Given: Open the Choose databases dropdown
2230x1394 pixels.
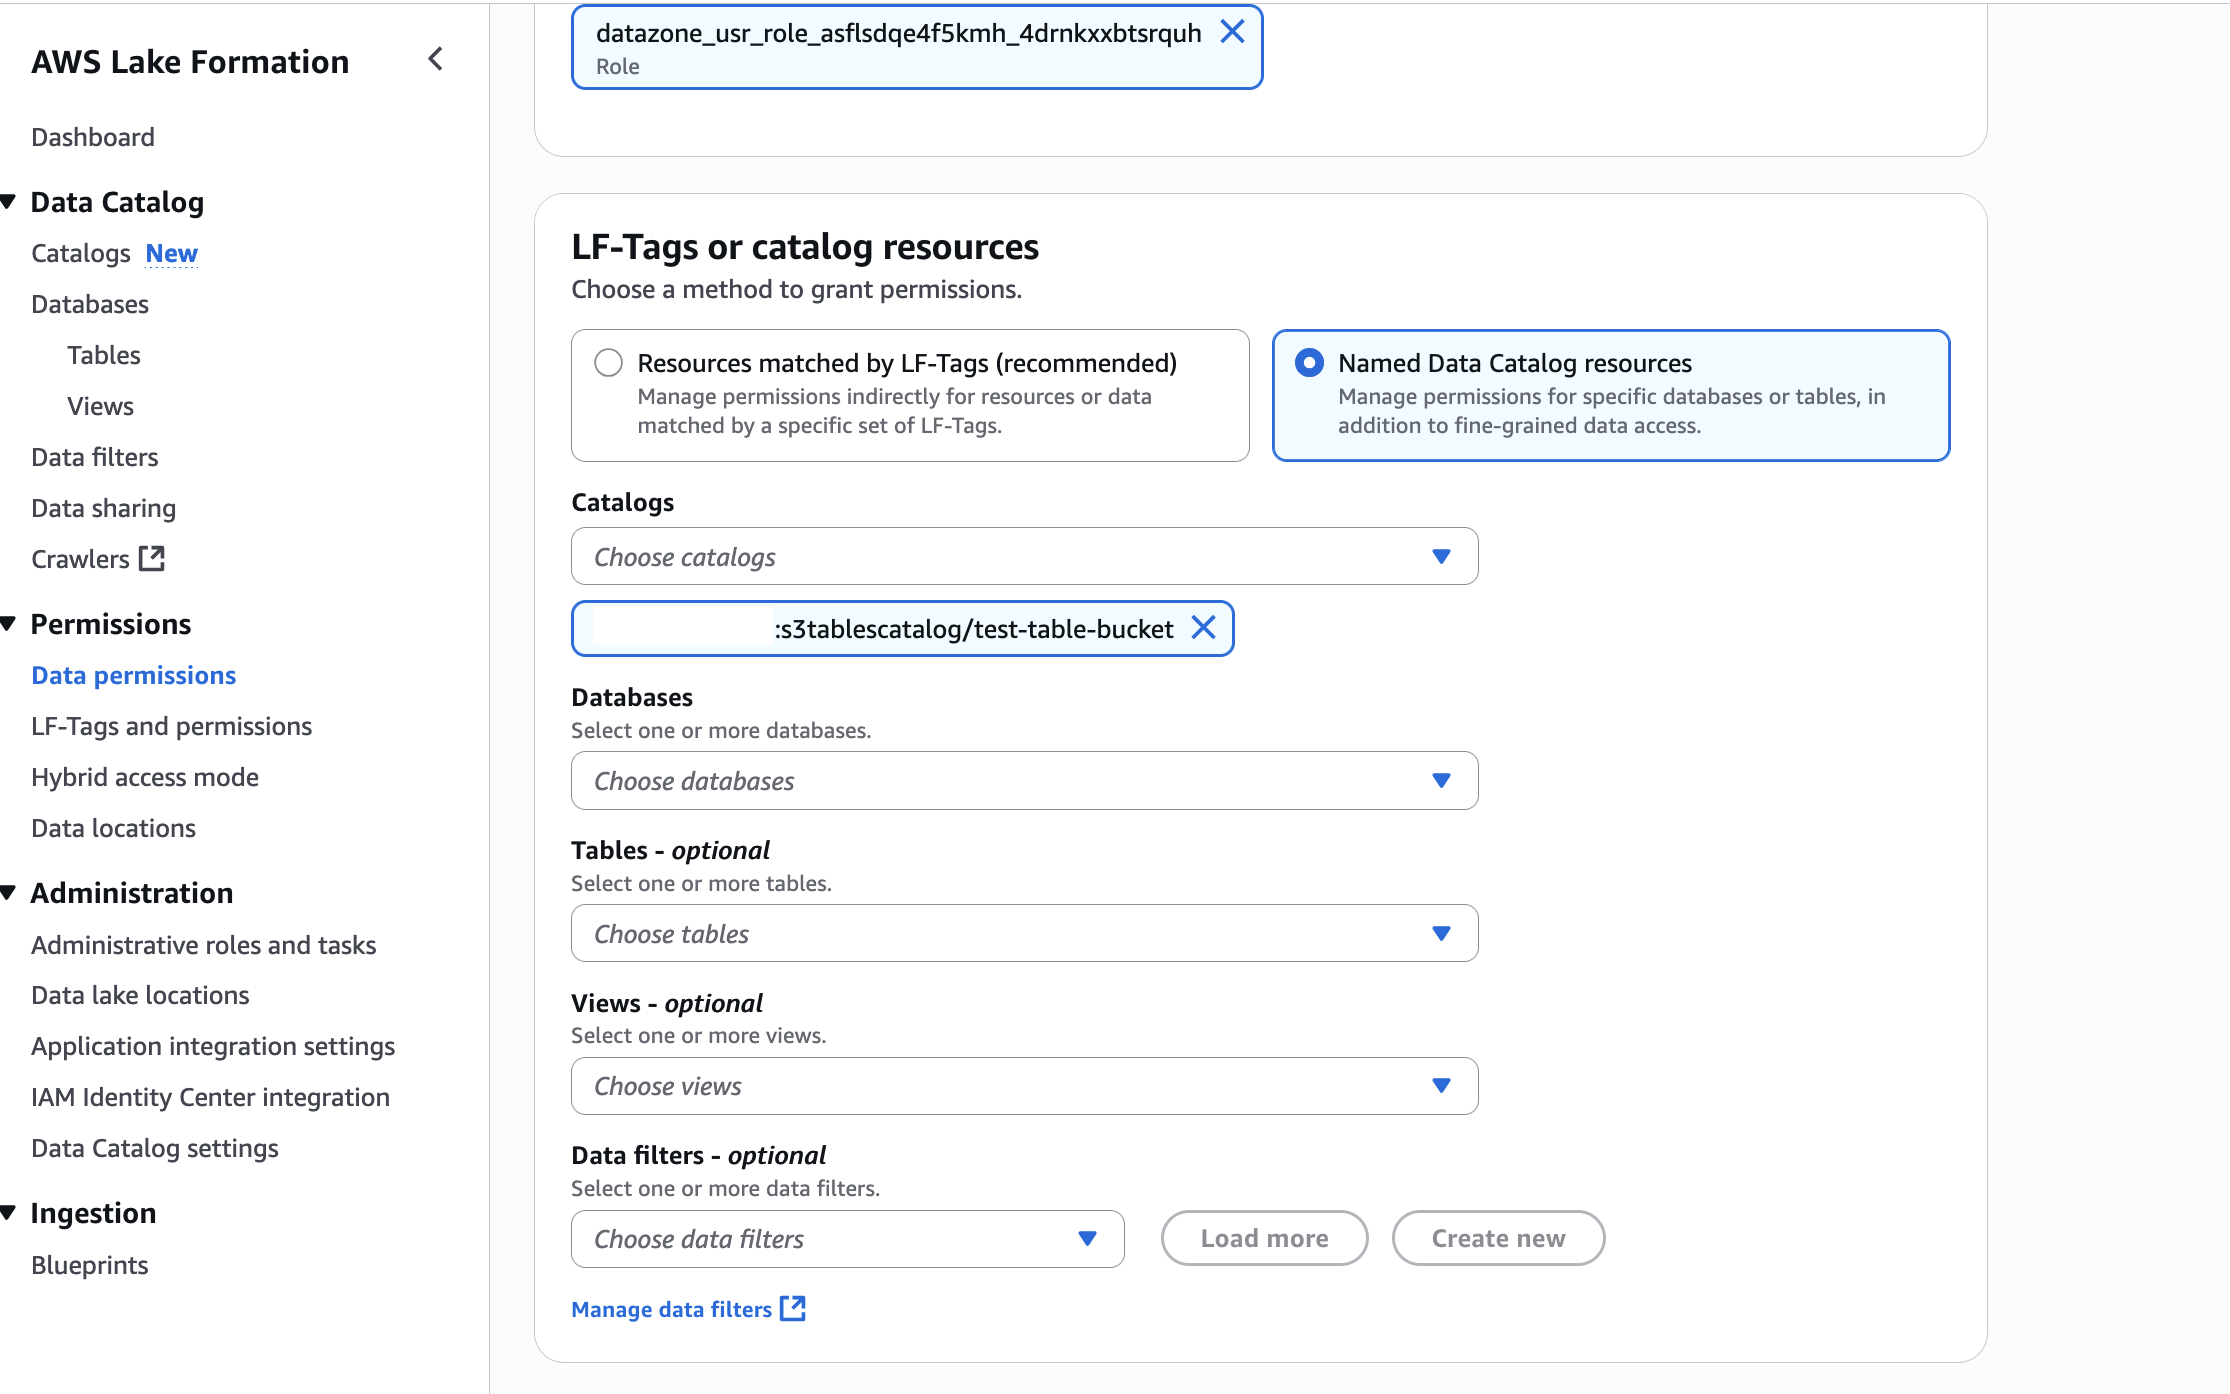Looking at the screenshot, I should point(1024,780).
